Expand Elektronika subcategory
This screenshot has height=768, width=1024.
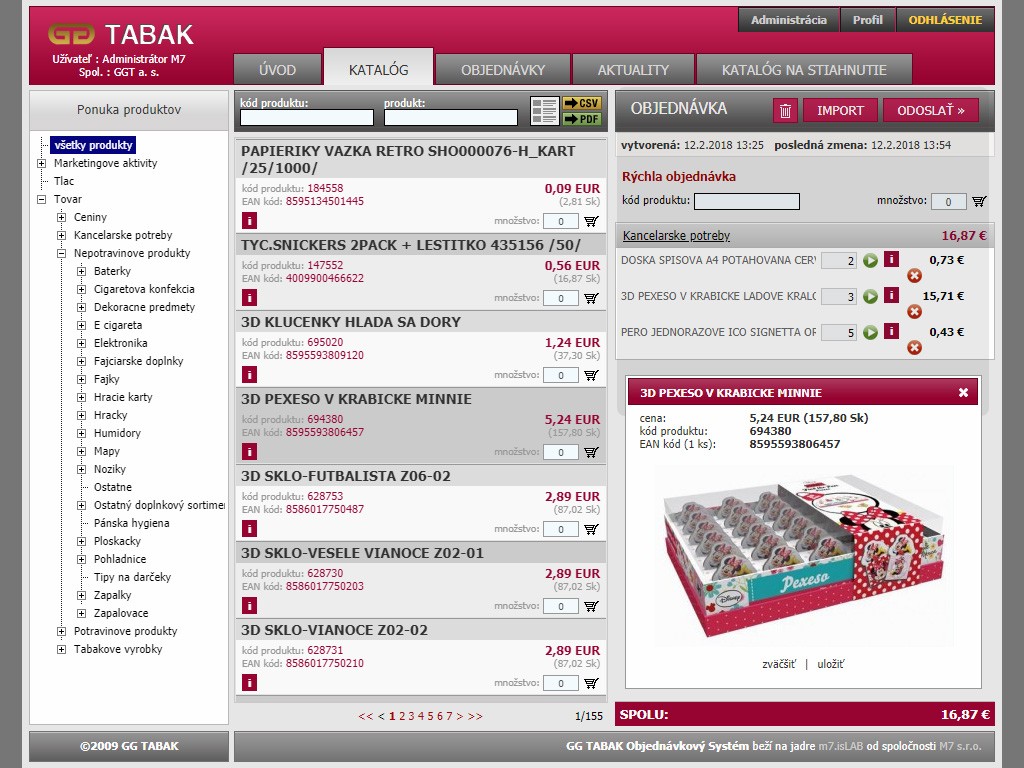82,344
